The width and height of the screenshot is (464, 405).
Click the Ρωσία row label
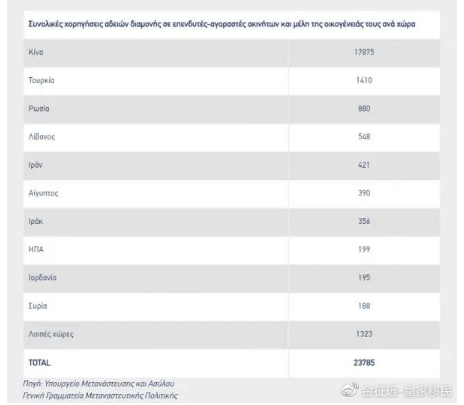tap(39, 109)
